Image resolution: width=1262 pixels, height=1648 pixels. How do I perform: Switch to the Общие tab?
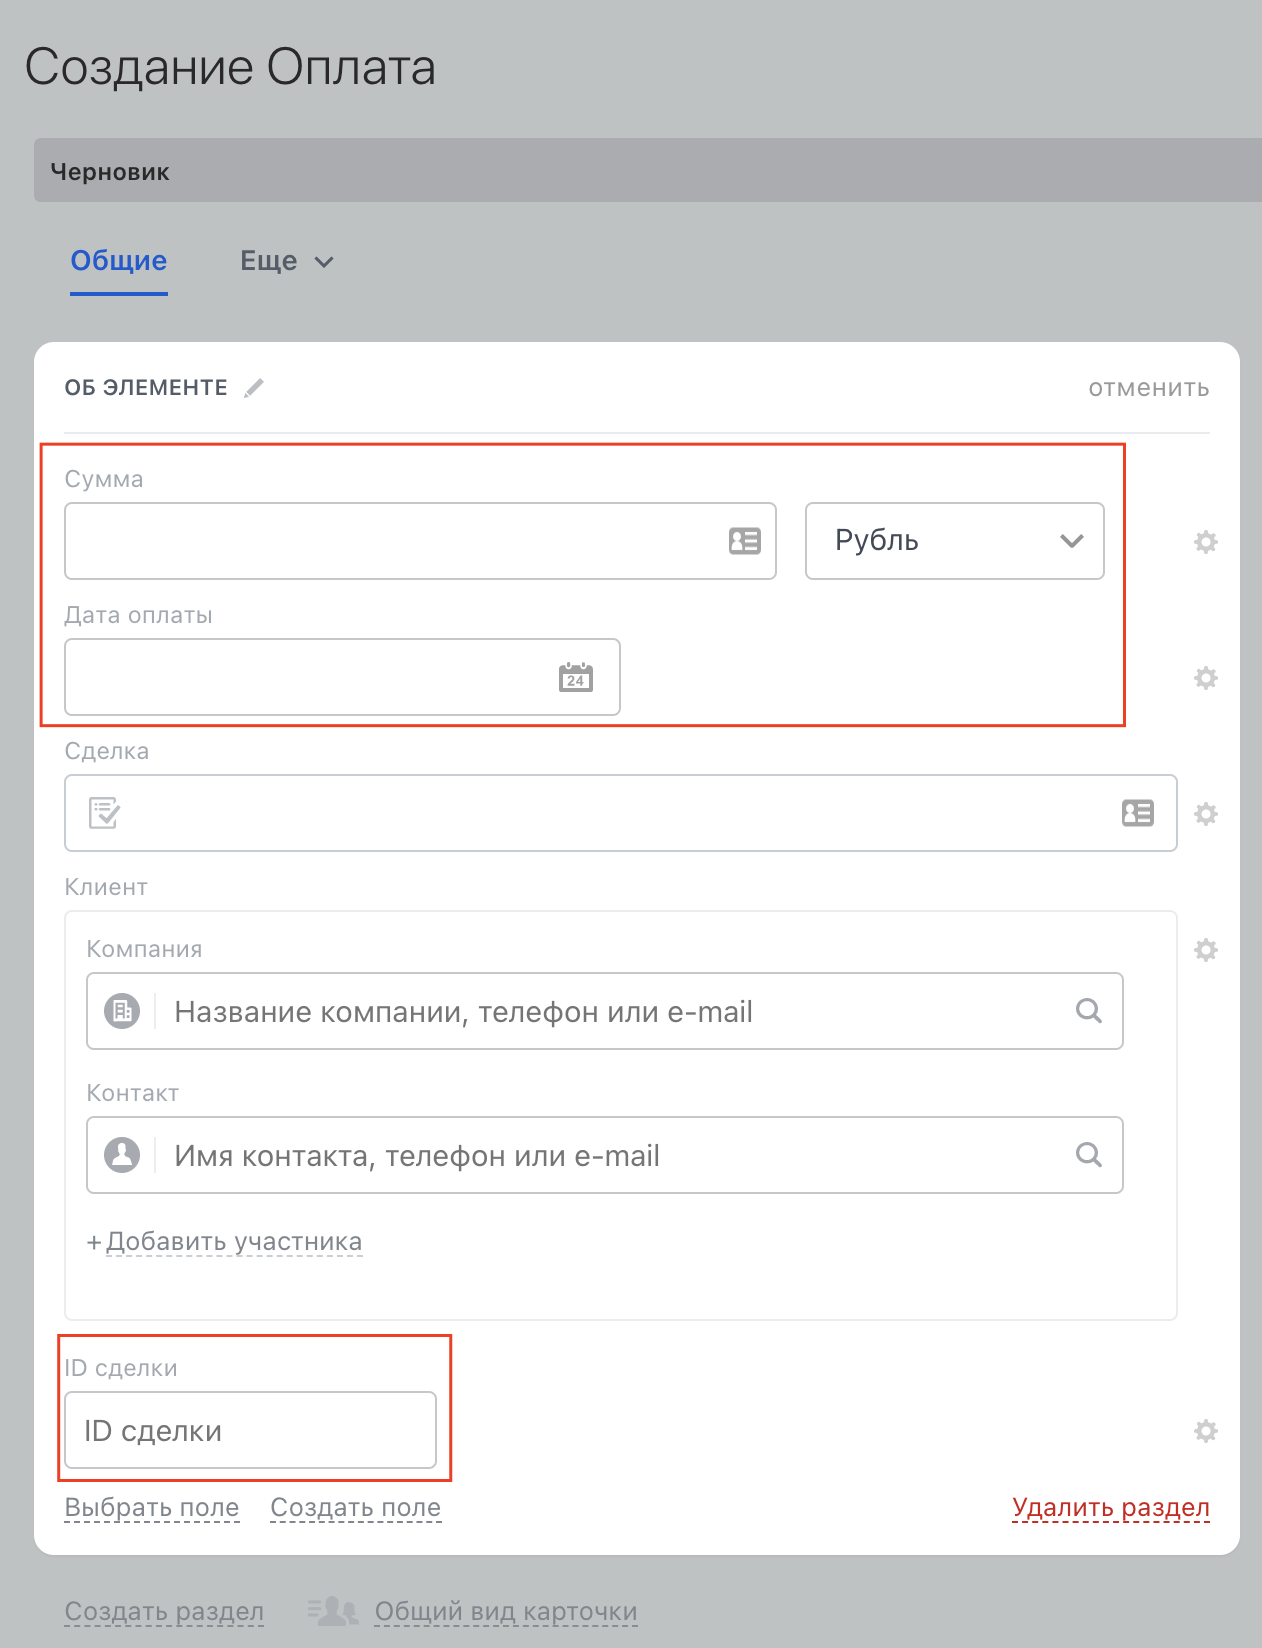click(119, 261)
